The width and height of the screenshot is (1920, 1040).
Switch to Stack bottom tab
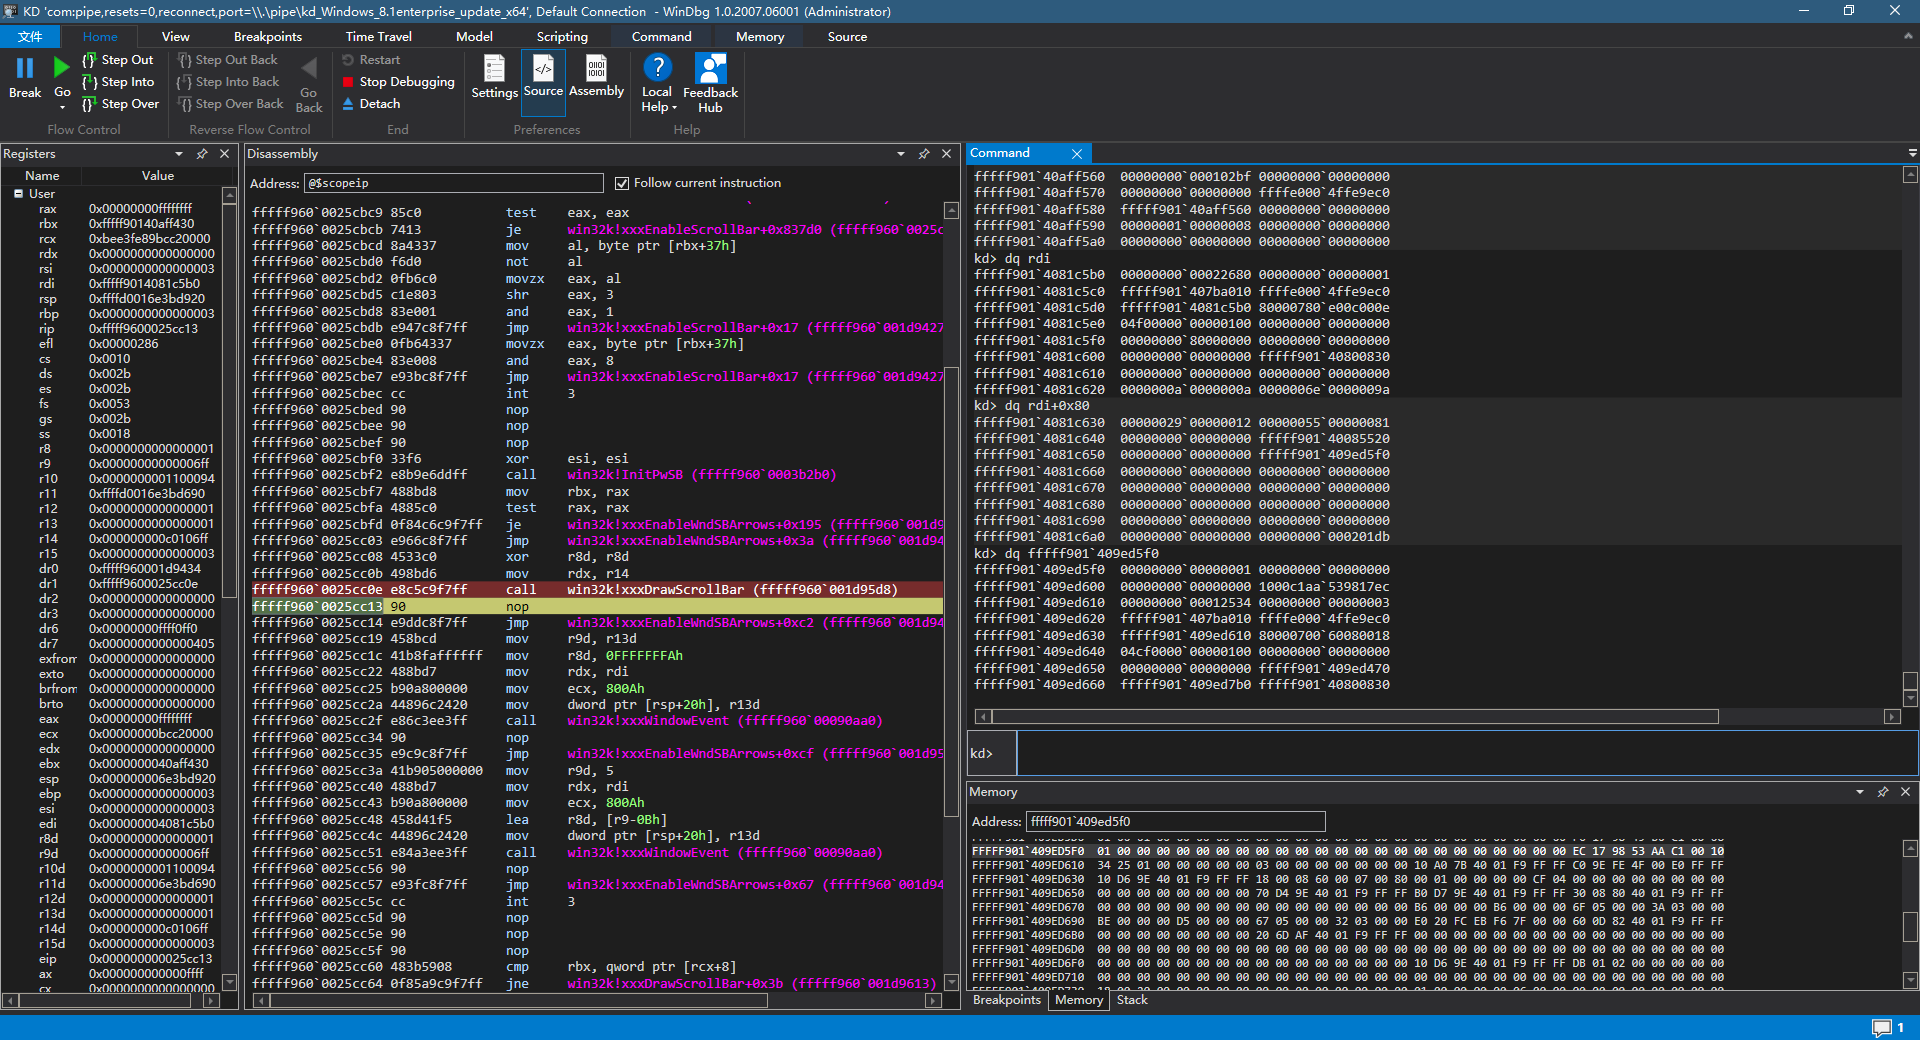coord(1132,1000)
